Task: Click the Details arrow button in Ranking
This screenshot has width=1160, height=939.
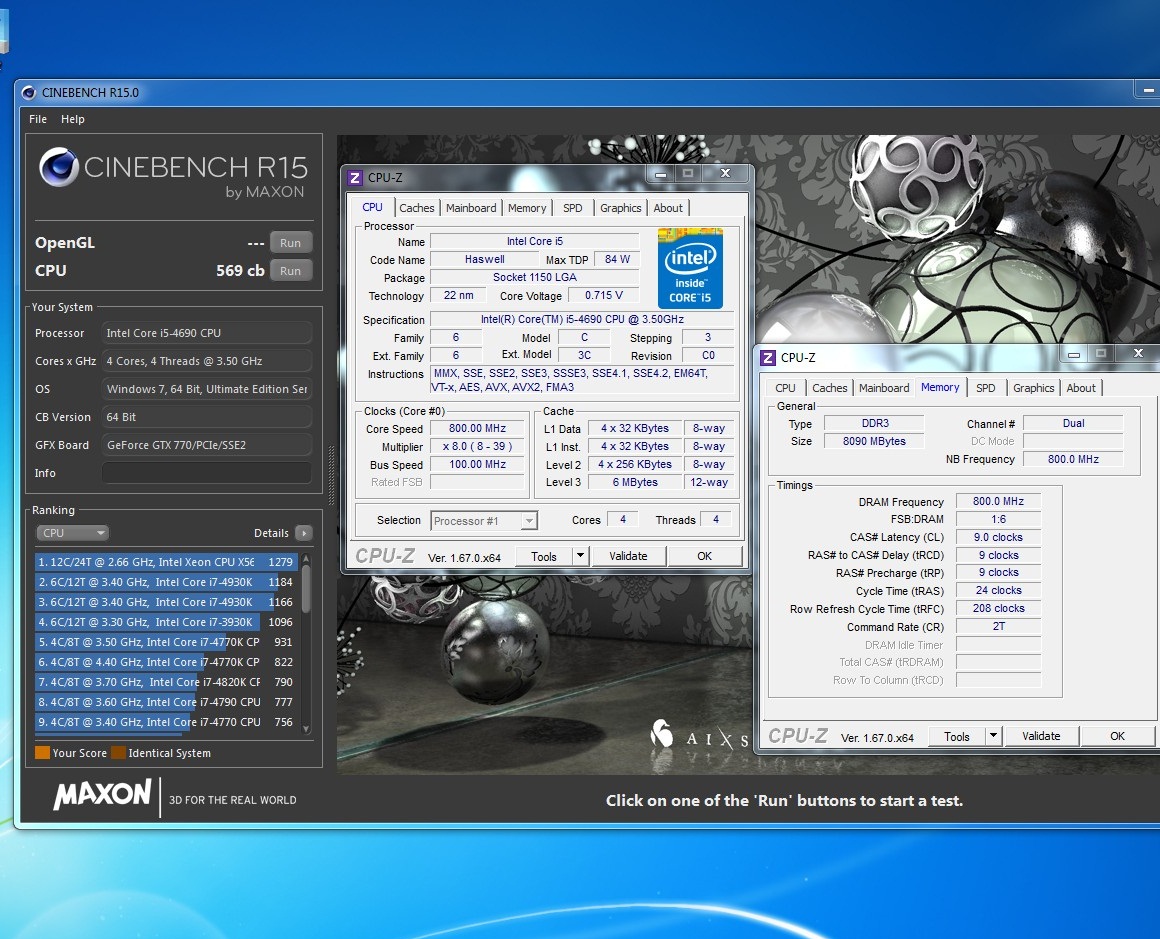Action: pyautogui.click(x=303, y=533)
